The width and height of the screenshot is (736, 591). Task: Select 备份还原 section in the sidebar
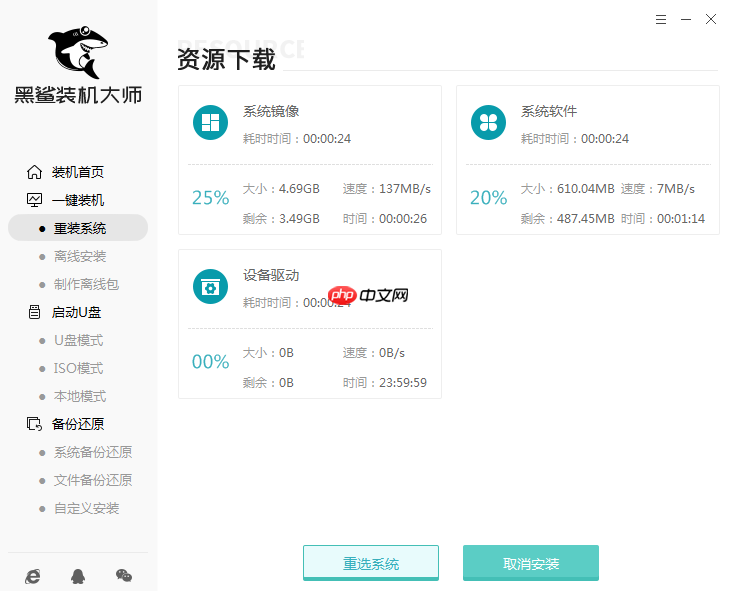[x=78, y=424]
